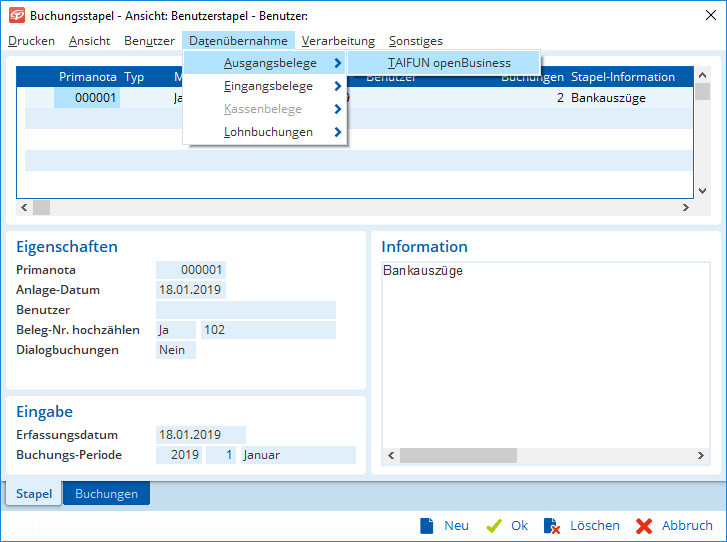The image size is (727, 542).
Task: Click the Typ column header
Action: point(134,77)
